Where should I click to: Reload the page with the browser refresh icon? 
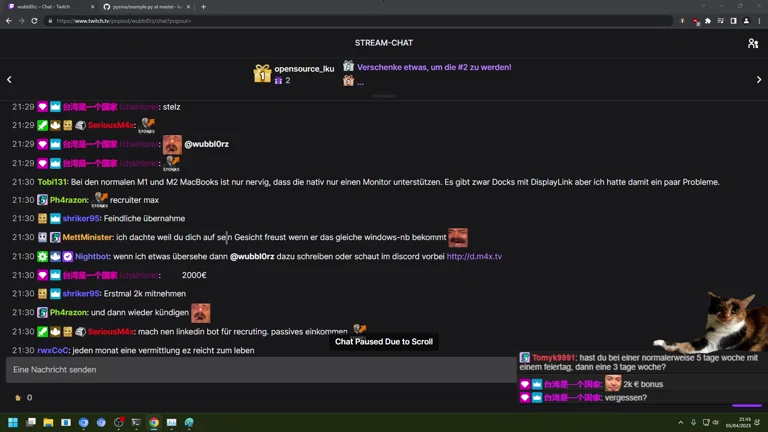click(x=36, y=21)
